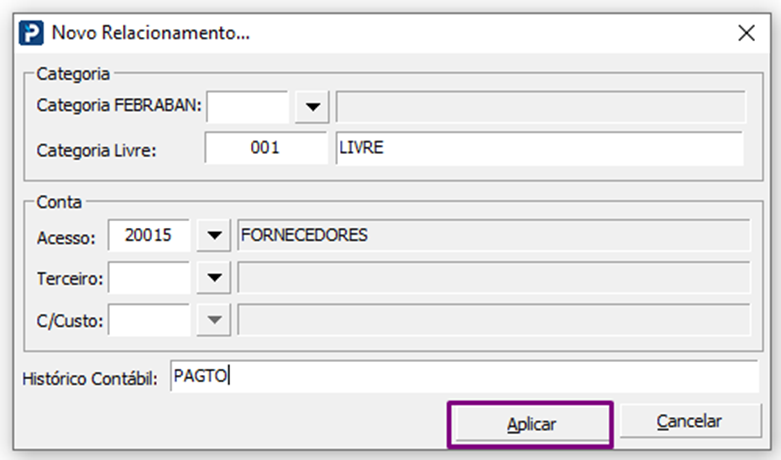Click the LIVRE description text field

tap(540, 148)
